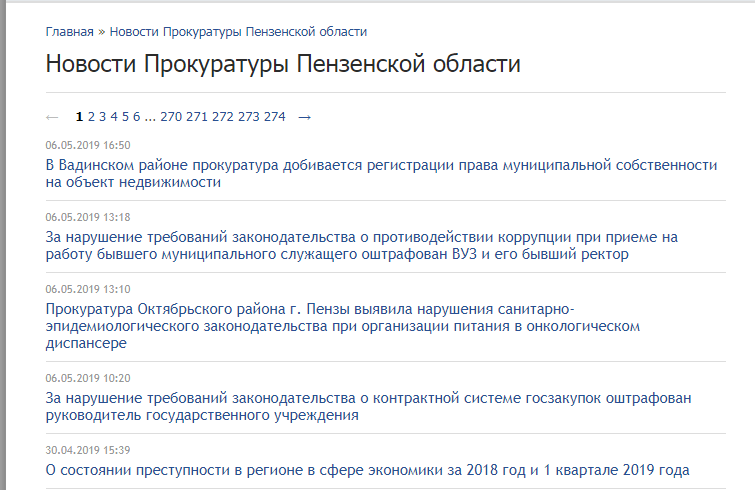The width and height of the screenshot is (755, 490).
Task: Open news about ВУЗ и его бывший ректор fined
Action: (362, 245)
